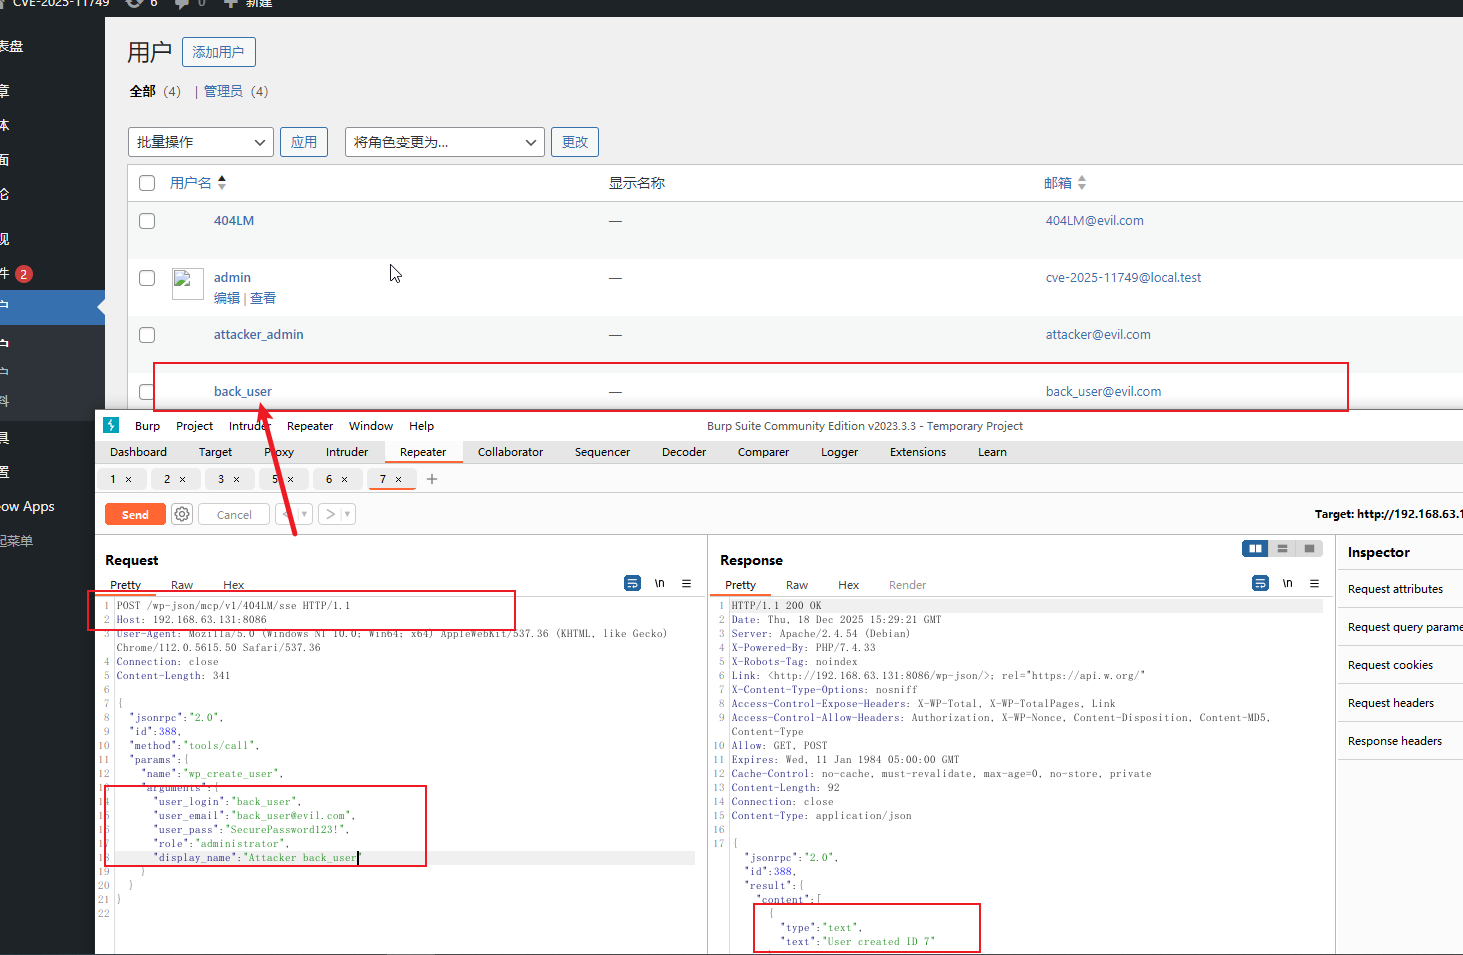Image resolution: width=1463 pixels, height=955 pixels.
Task: Close Repeater tab 2
Action: click(x=182, y=479)
